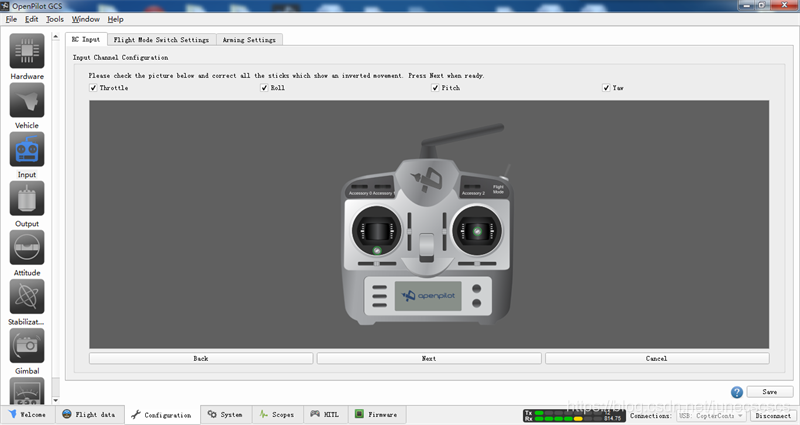Go to the Scopes tab
800x425 pixels.
(x=277, y=414)
